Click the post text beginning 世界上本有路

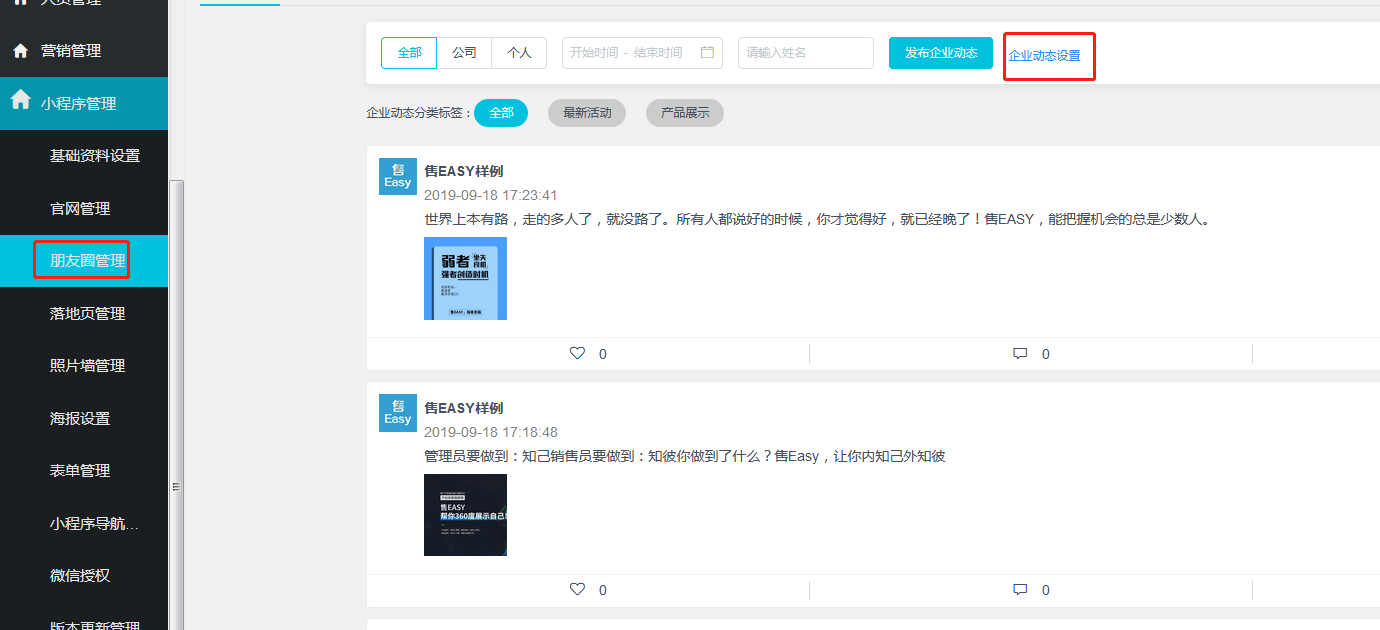click(817, 219)
